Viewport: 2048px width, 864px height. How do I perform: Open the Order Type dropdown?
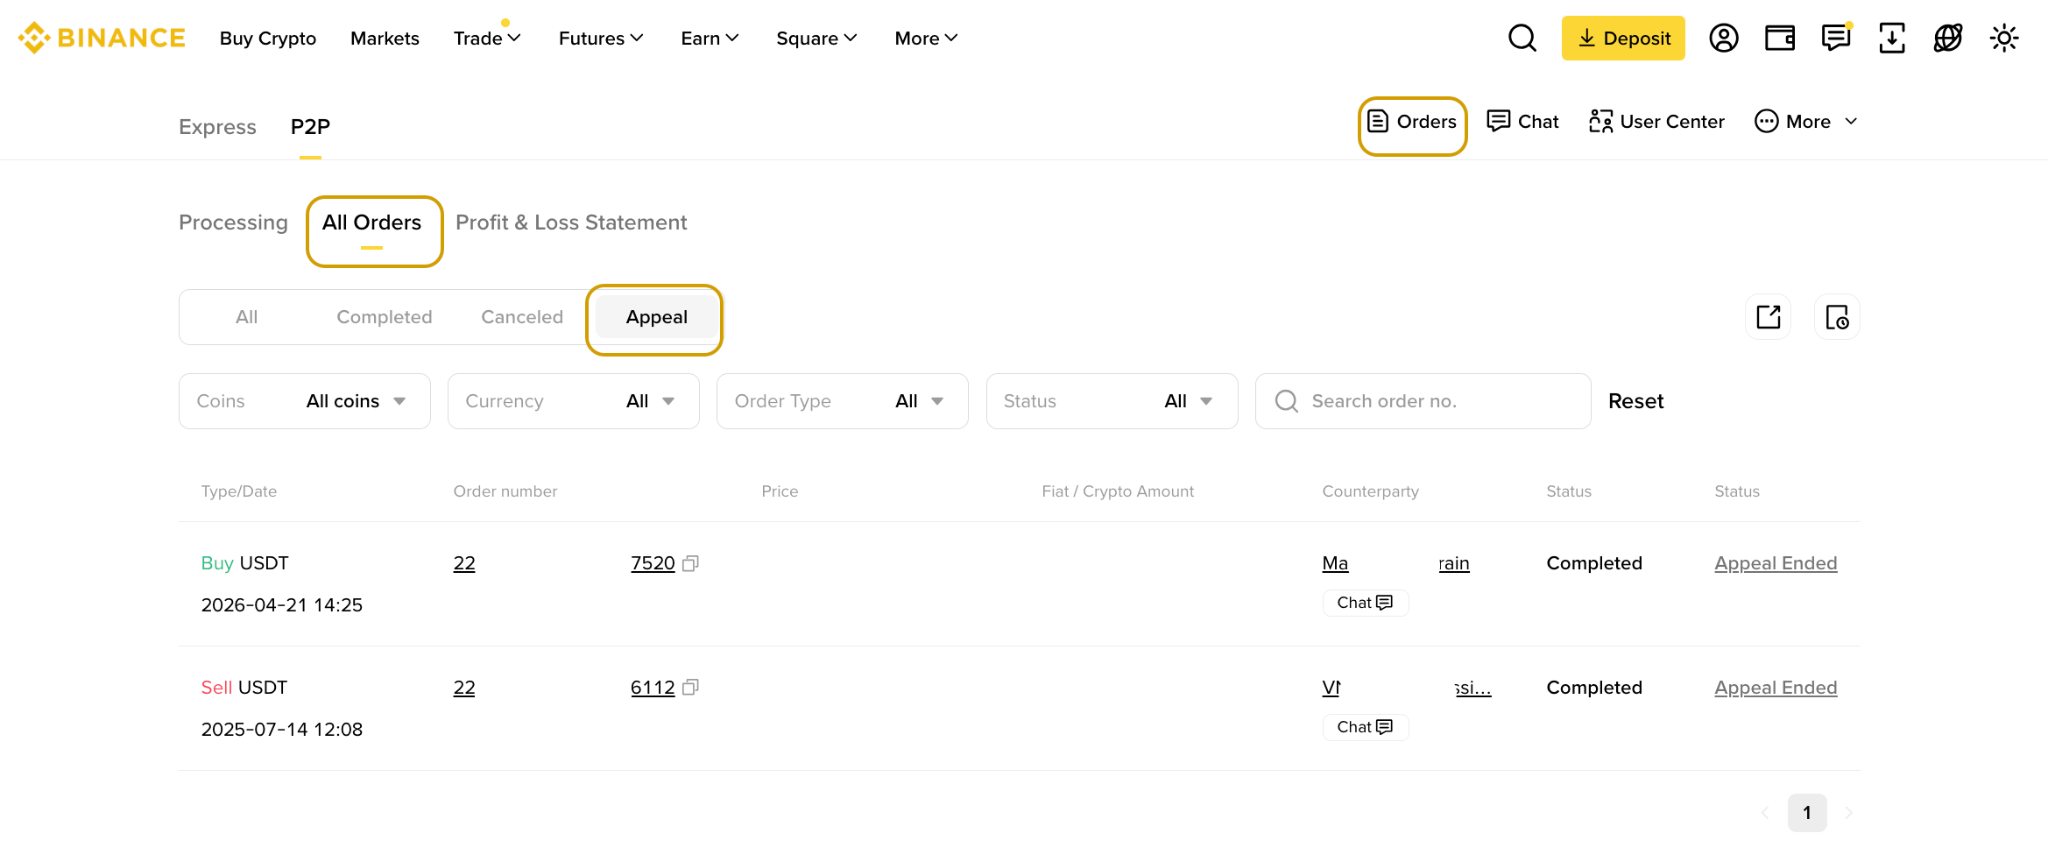(x=842, y=401)
